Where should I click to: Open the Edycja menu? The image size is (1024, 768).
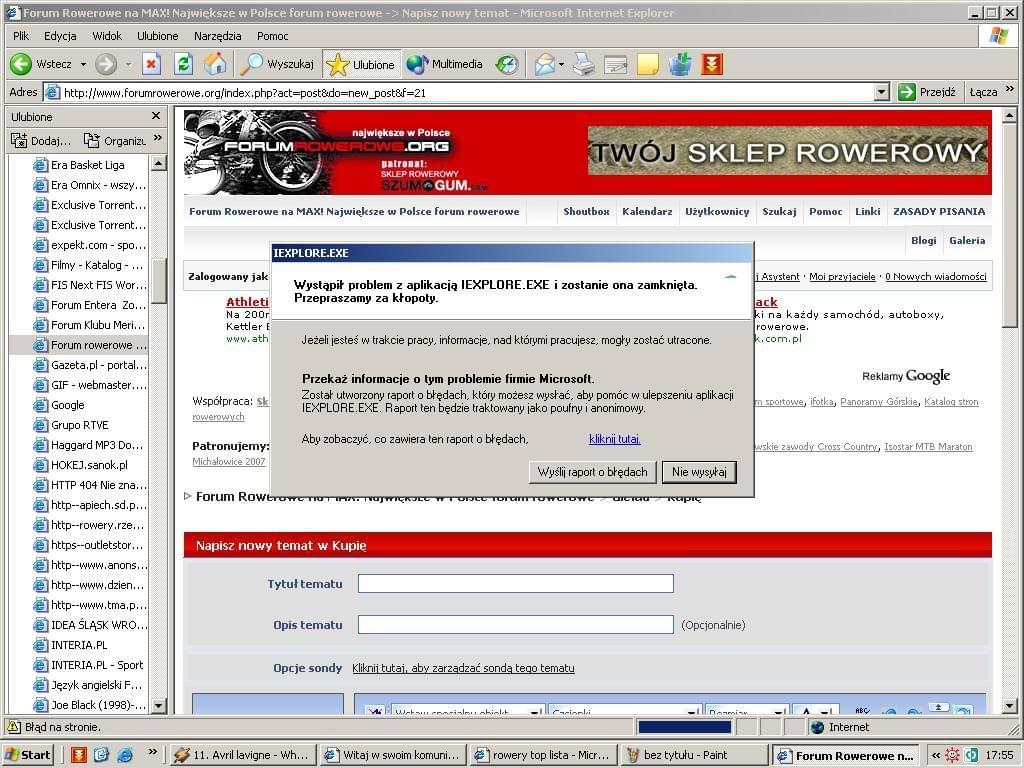60,36
